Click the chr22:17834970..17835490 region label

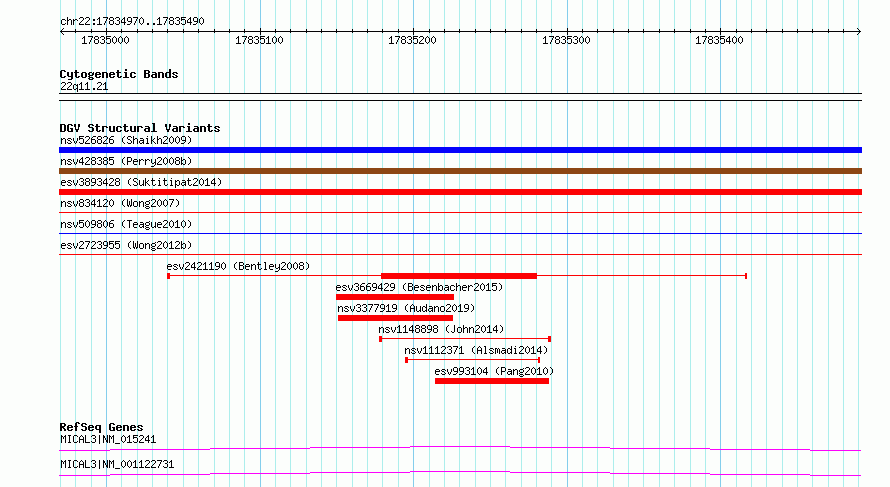coord(132,22)
